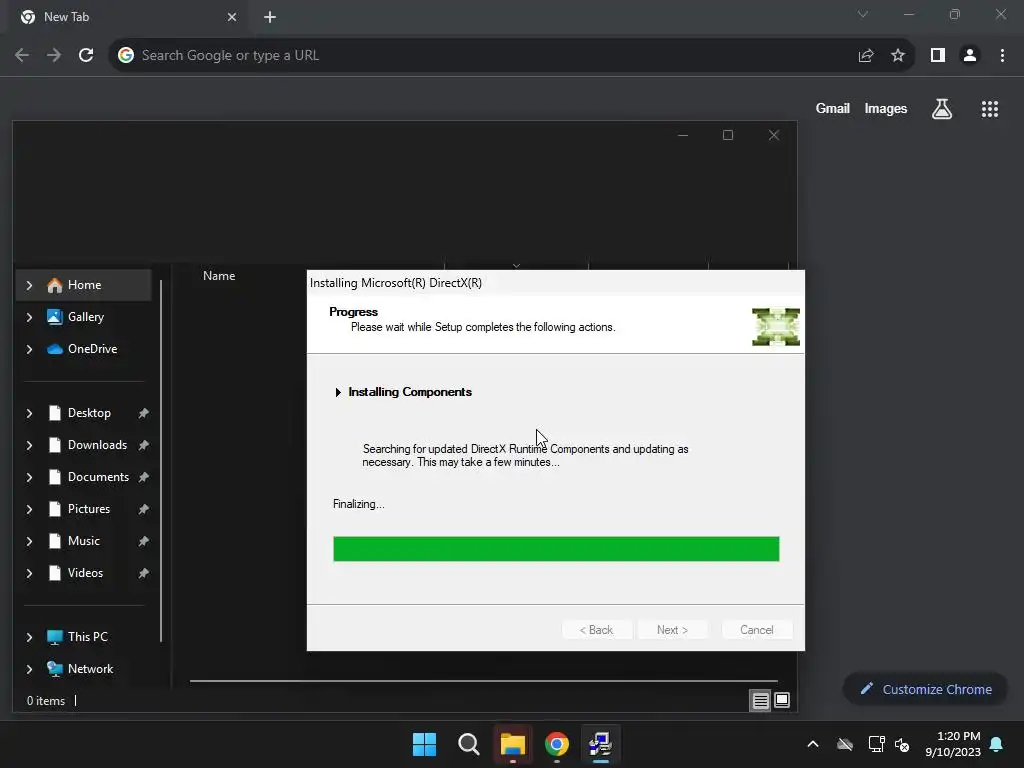Click Cancel in the DirectX installer
The width and height of the screenshot is (1024, 768).
tap(756, 630)
